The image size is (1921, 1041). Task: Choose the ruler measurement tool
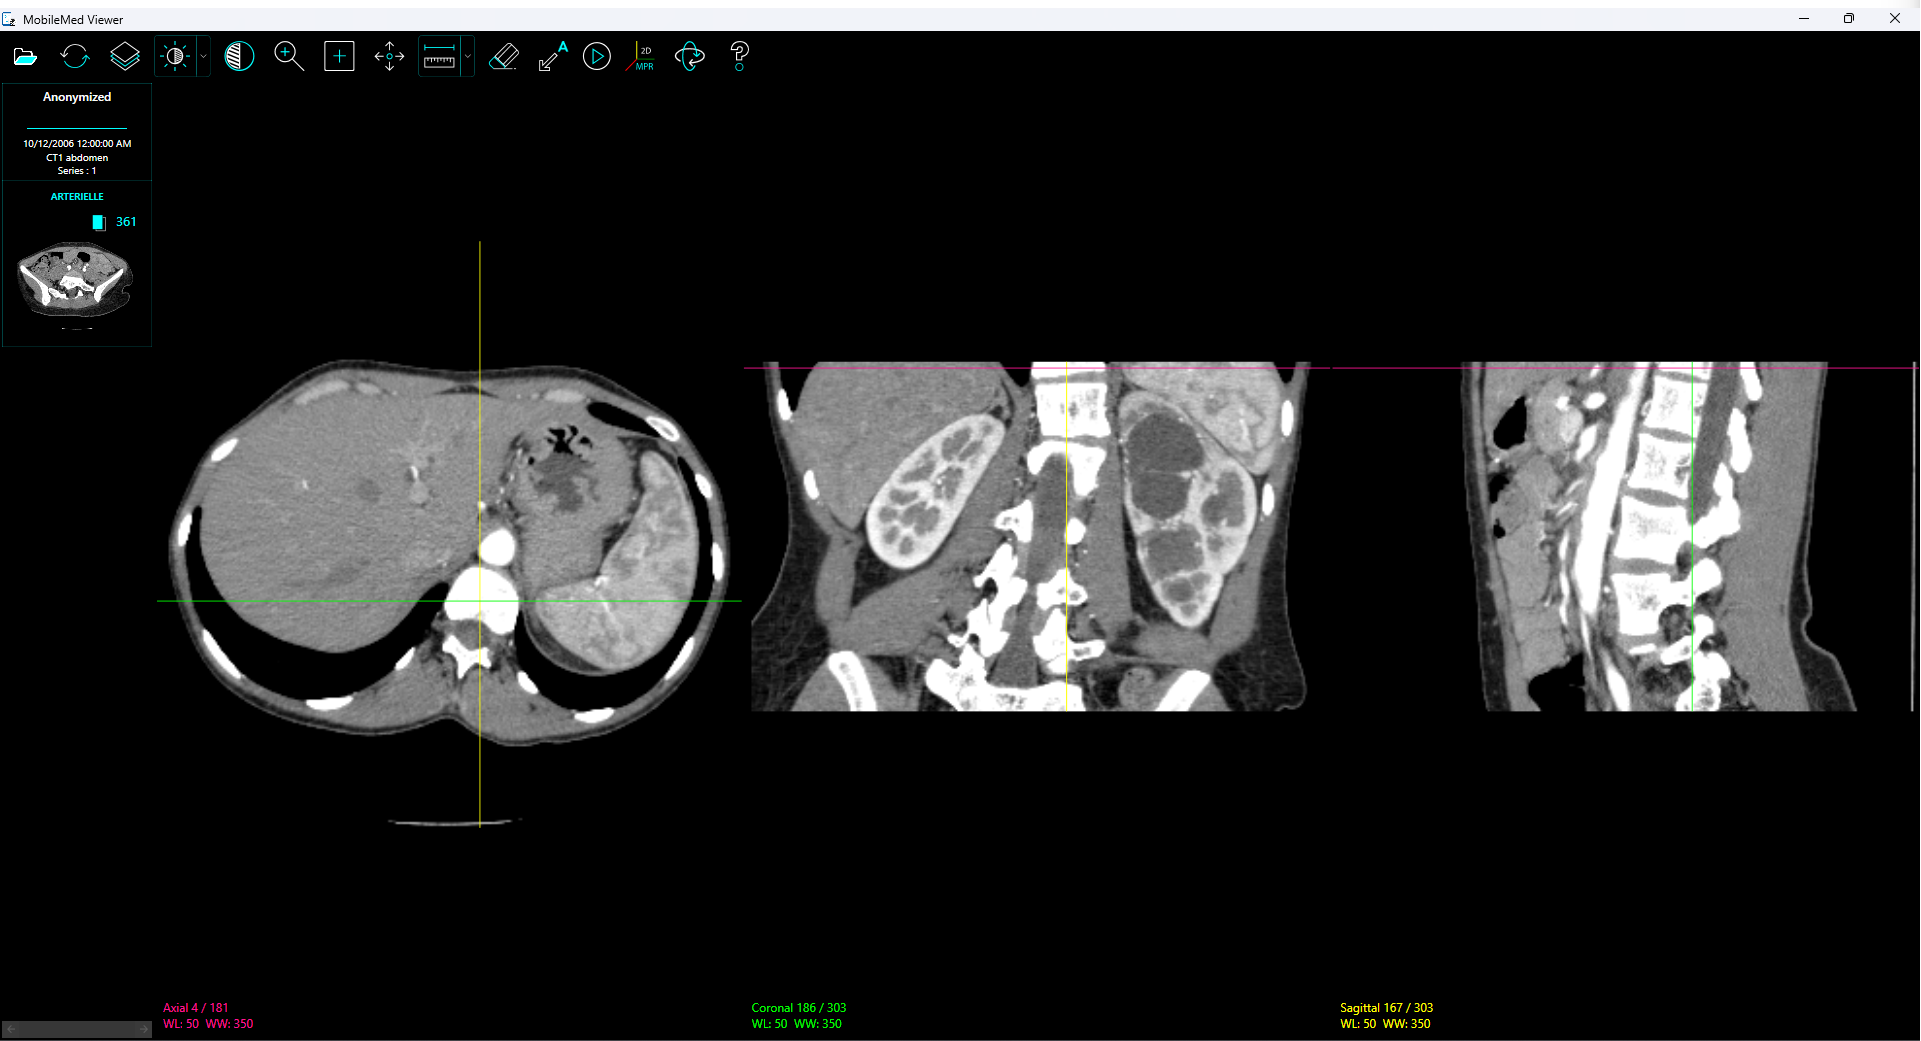[440, 56]
